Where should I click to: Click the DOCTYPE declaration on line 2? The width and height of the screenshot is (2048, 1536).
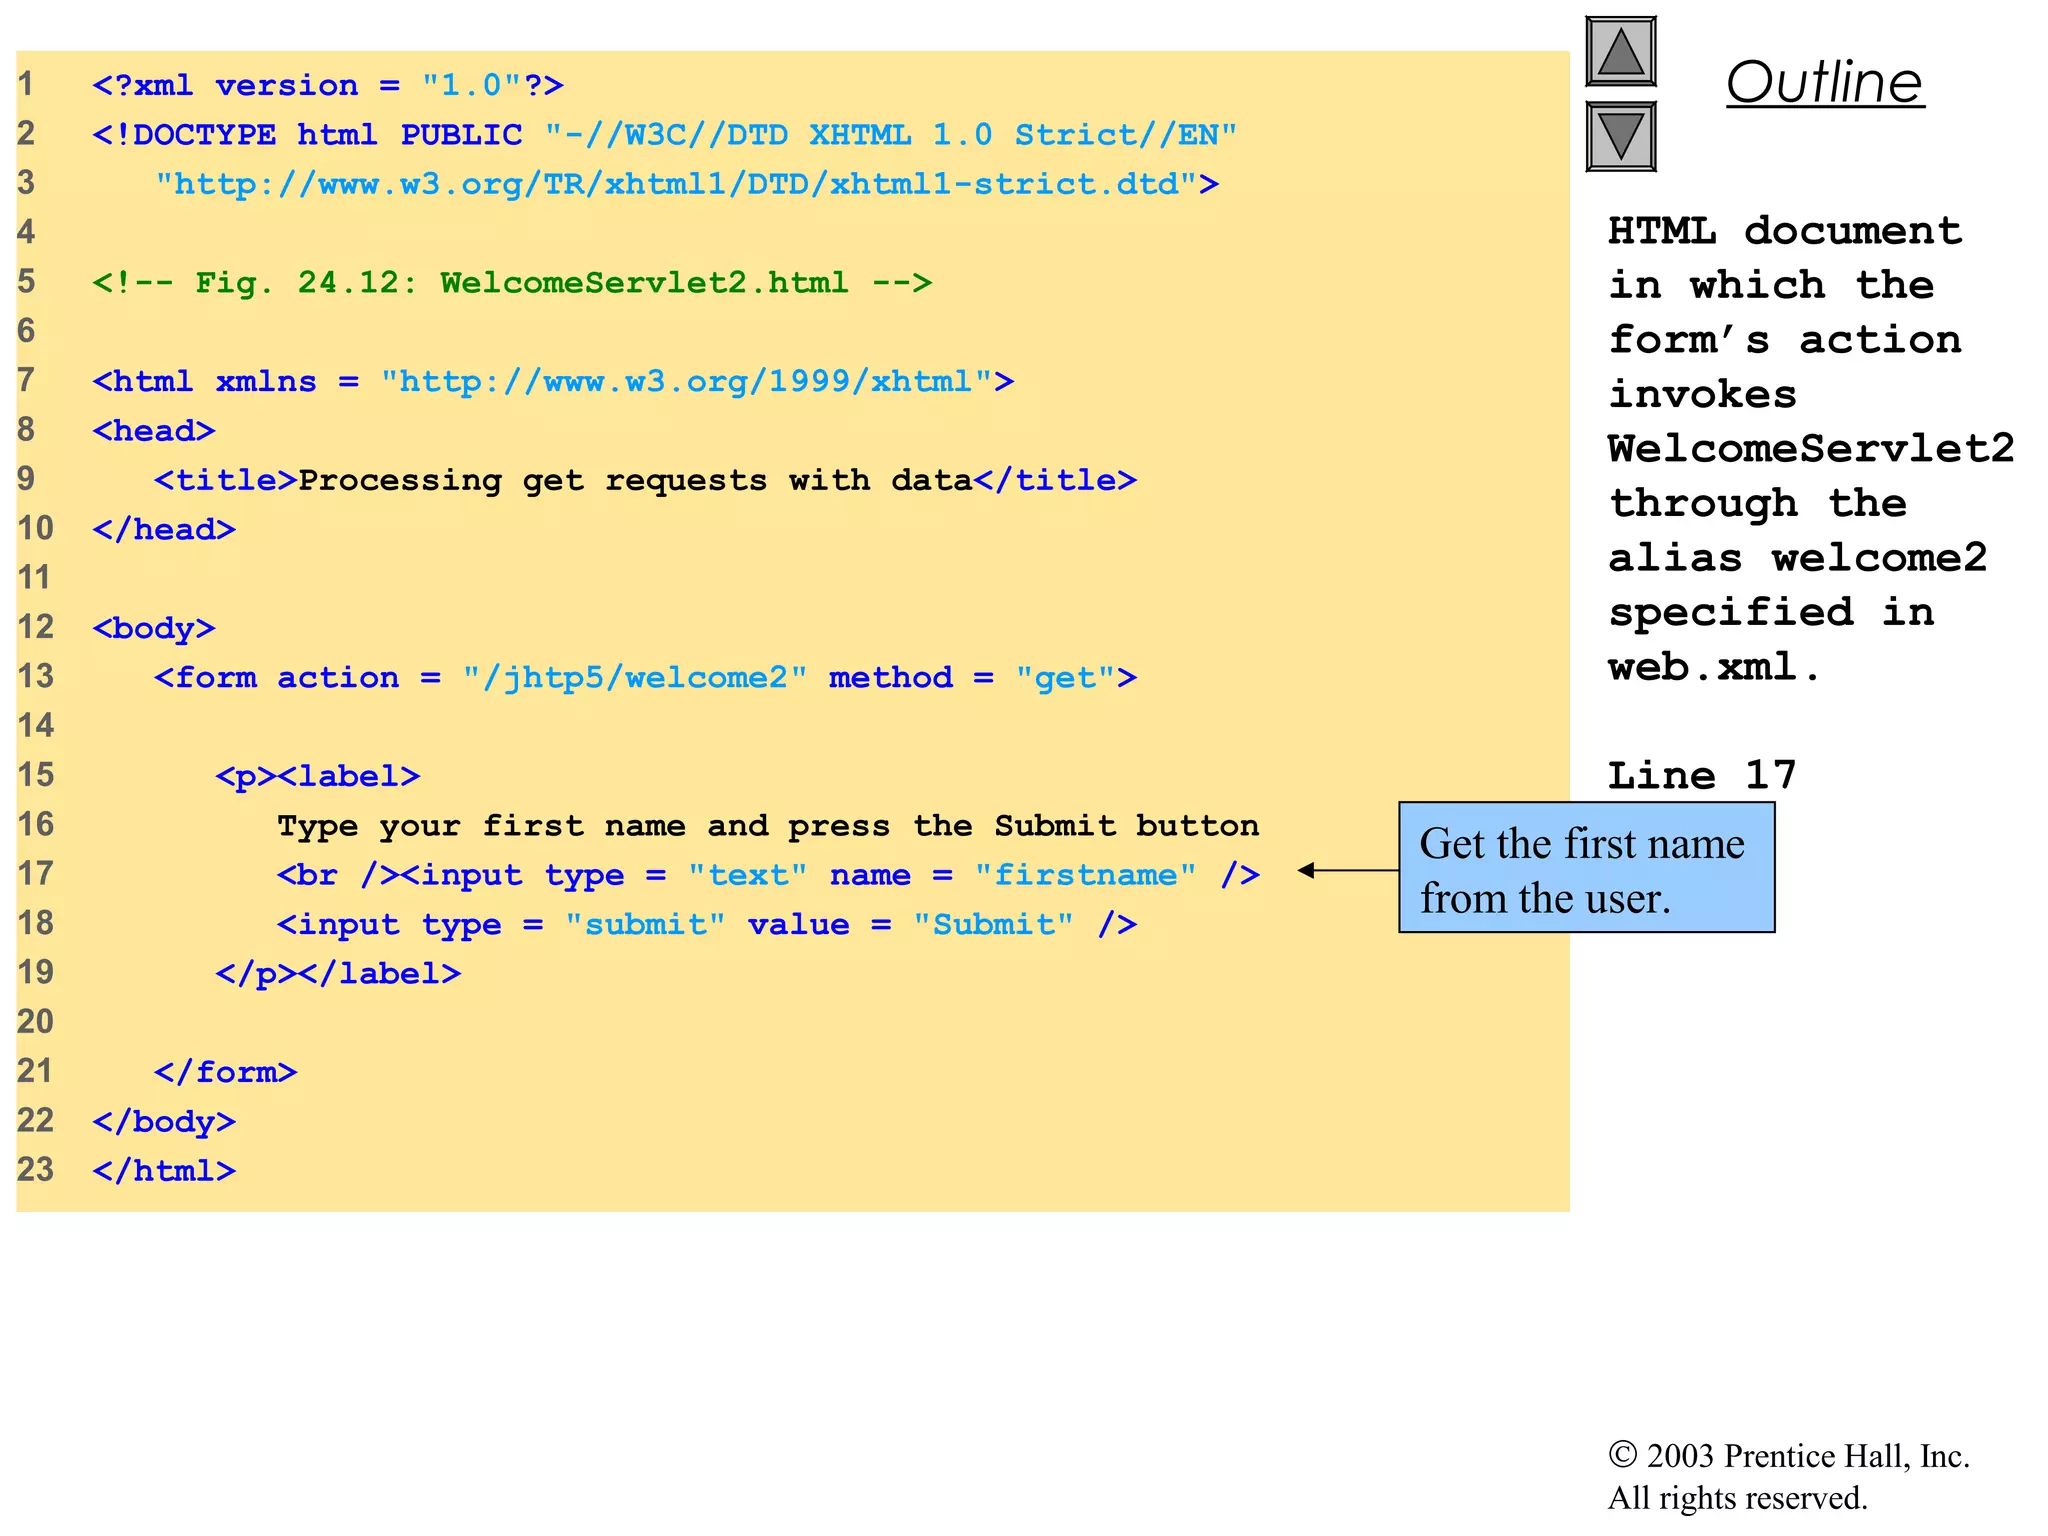pos(665,134)
